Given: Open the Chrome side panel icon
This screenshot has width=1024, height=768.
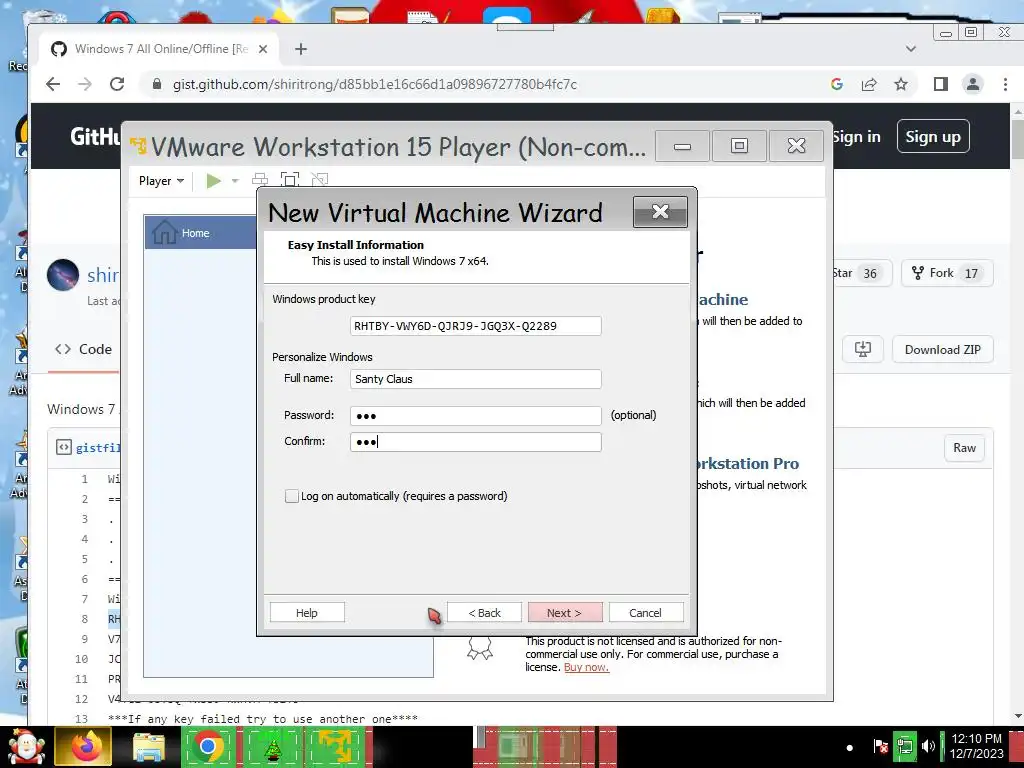Looking at the screenshot, I should 940,84.
